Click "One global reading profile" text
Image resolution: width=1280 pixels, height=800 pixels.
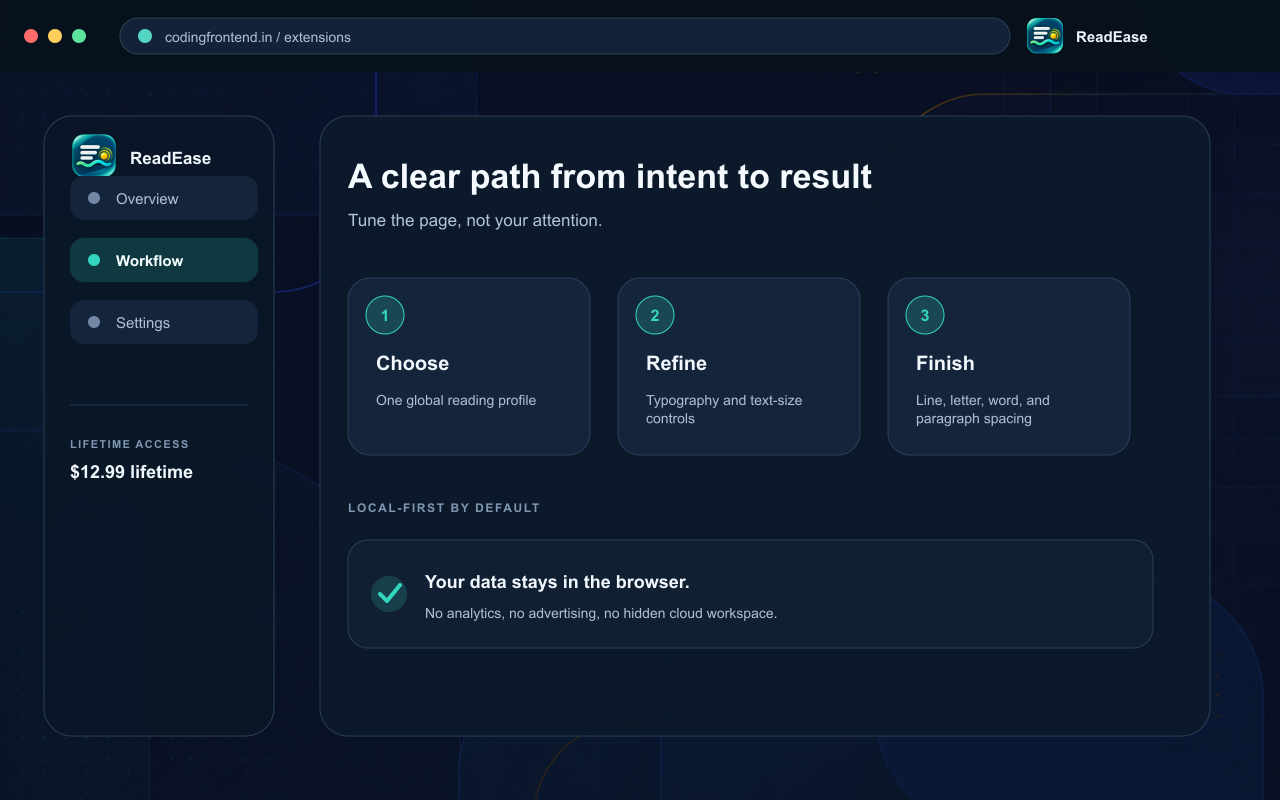point(456,400)
